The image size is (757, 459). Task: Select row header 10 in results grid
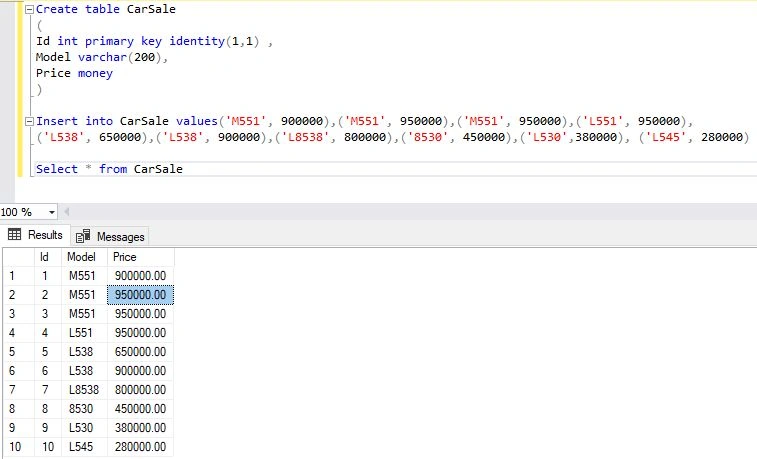point(19,446)
